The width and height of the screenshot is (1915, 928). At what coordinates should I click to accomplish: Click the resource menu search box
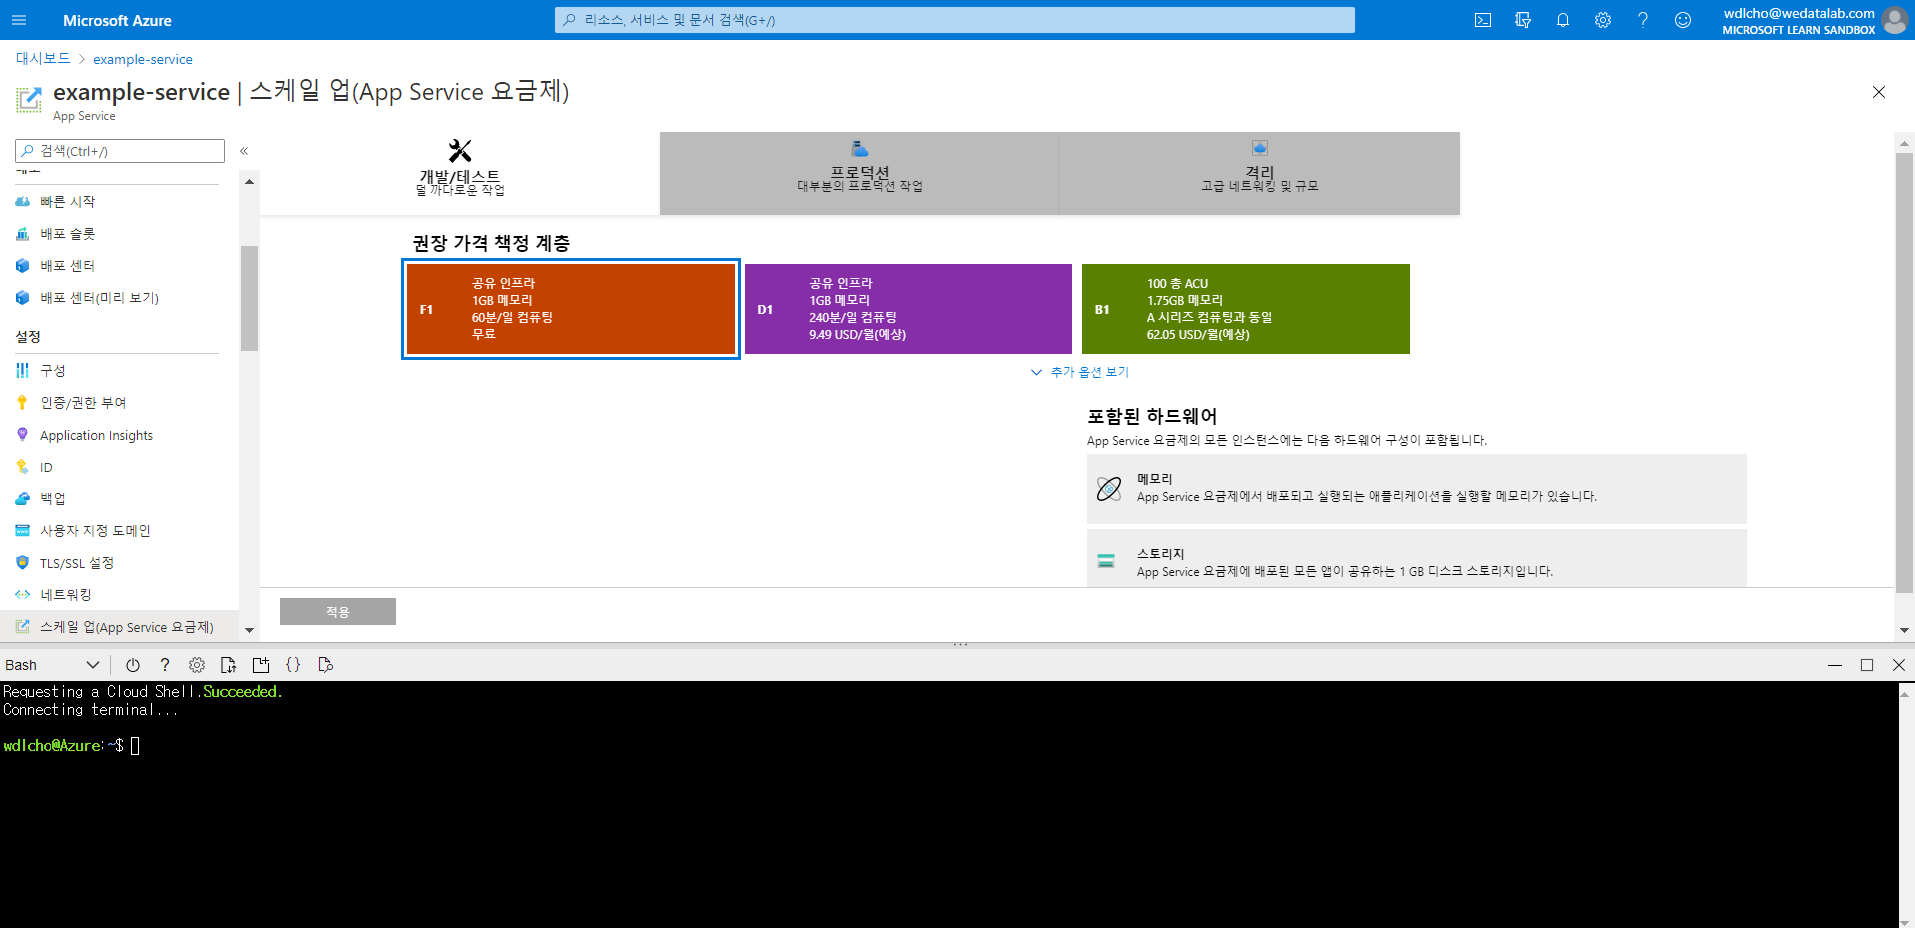click(x=120, y=151)
